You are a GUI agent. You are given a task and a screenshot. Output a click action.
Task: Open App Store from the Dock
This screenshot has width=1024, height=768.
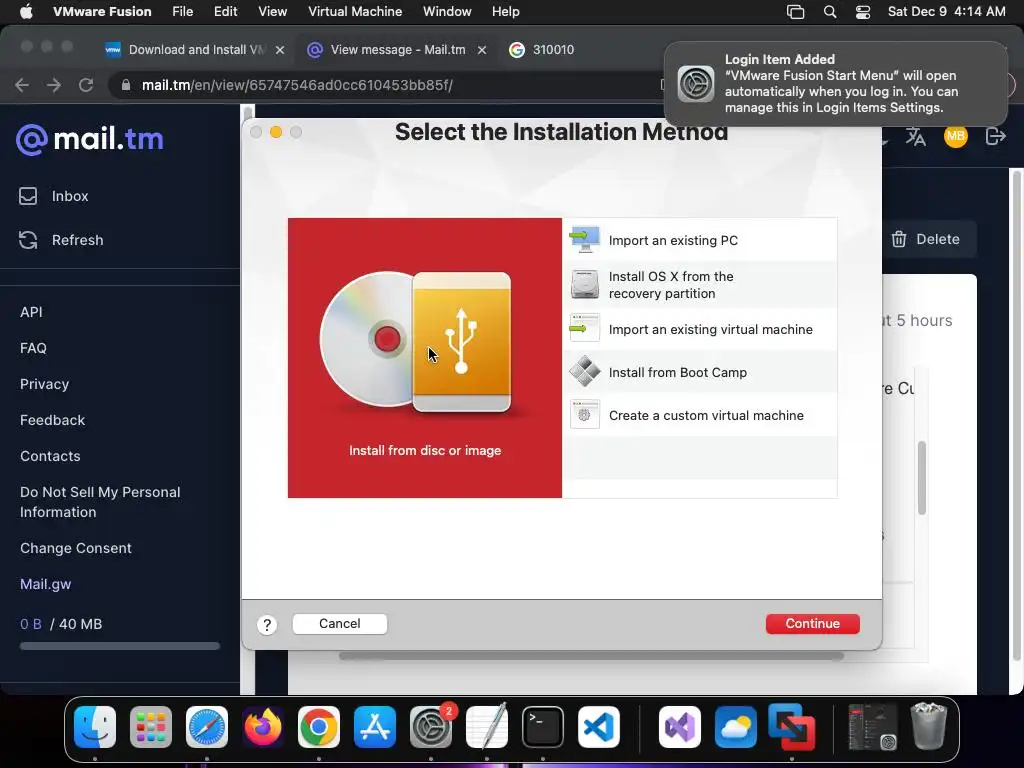(375, 727)
